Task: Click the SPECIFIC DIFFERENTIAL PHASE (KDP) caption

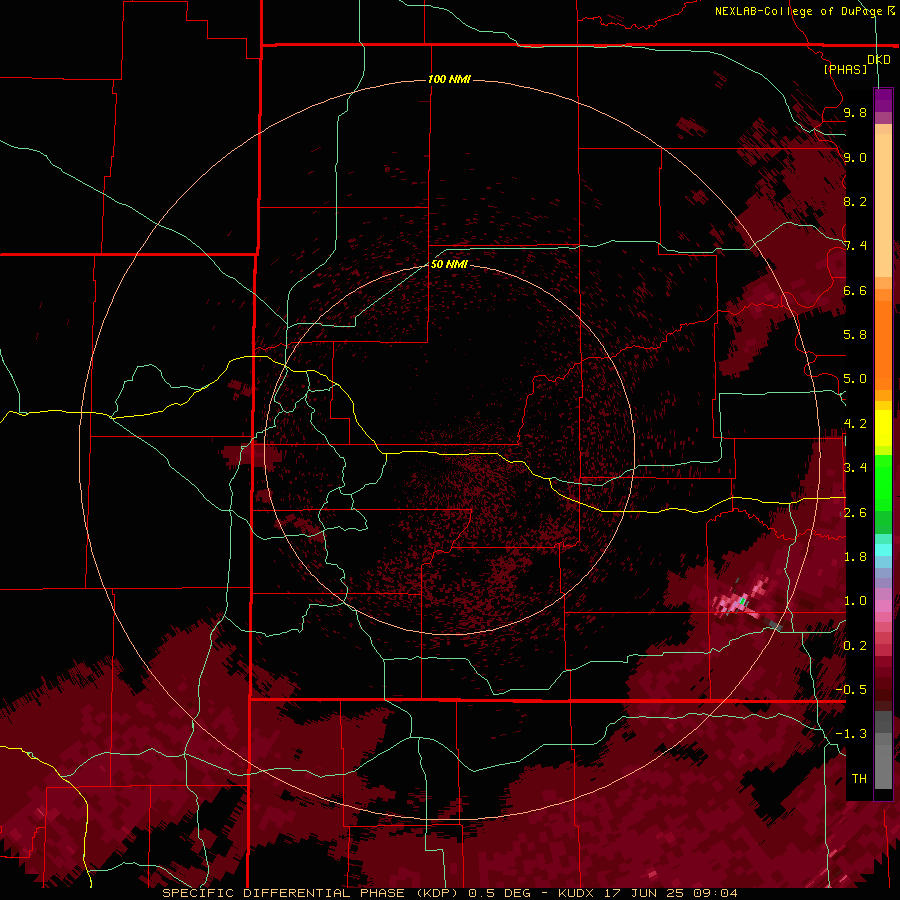Action: pyautogui.click(x=313, y=893)
